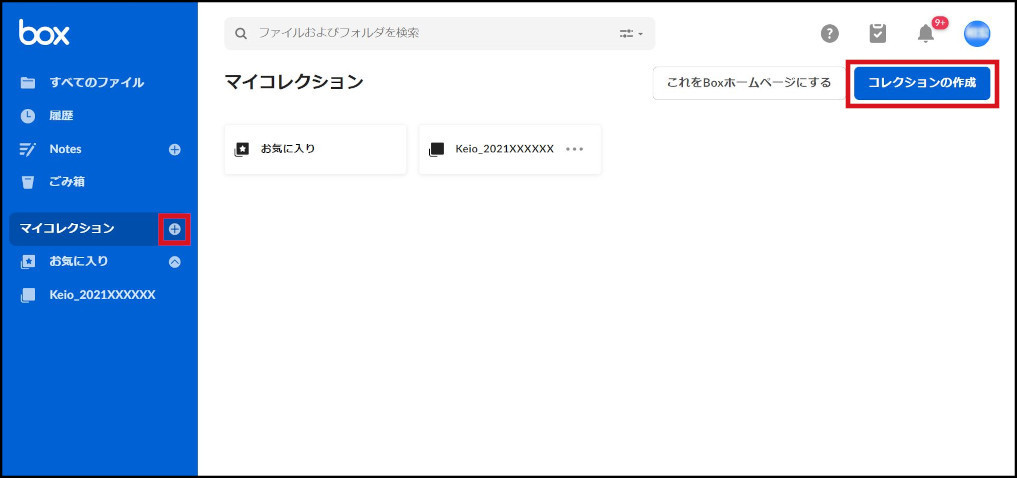Click the plus icon beside マイコレクション
This screenshot has height=478, width=1017.
[x=174, y=229]
